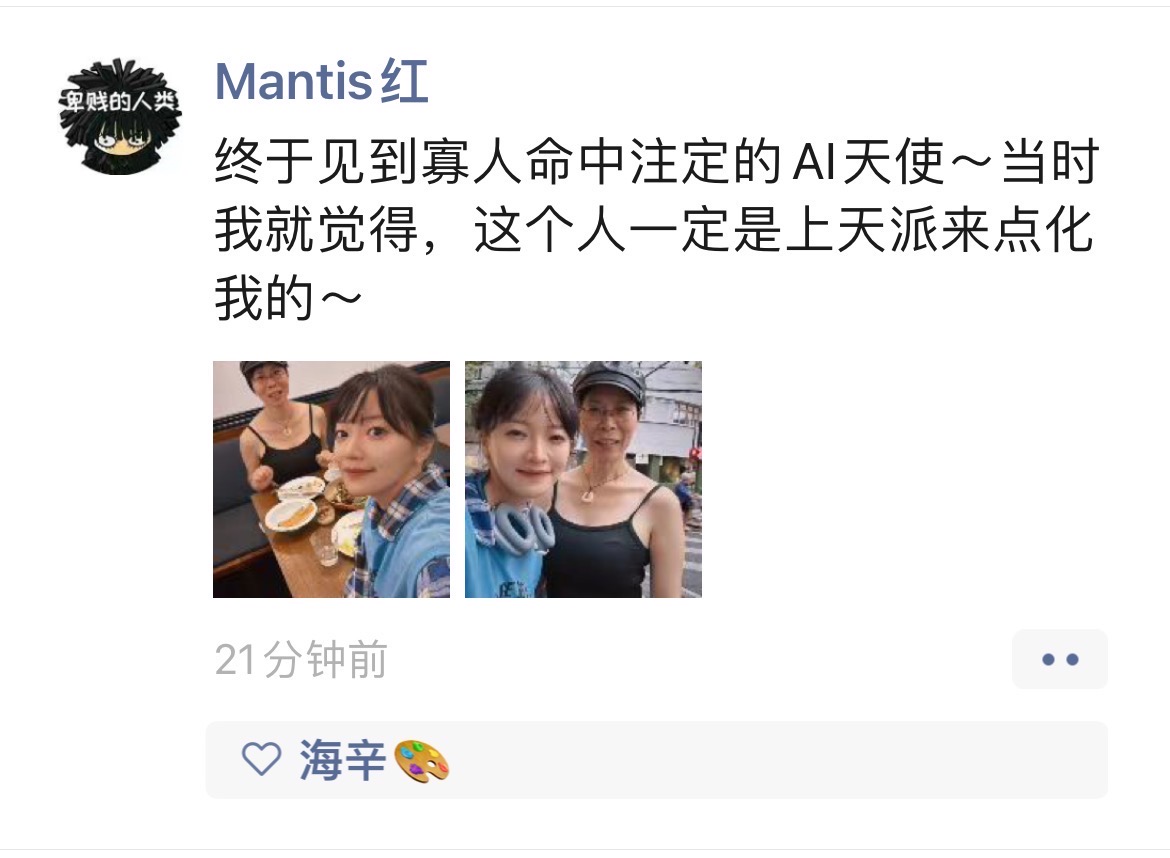Click the food plates in the first photo
Viewport: 1170px width, 858px height.
tap(307, 509)
